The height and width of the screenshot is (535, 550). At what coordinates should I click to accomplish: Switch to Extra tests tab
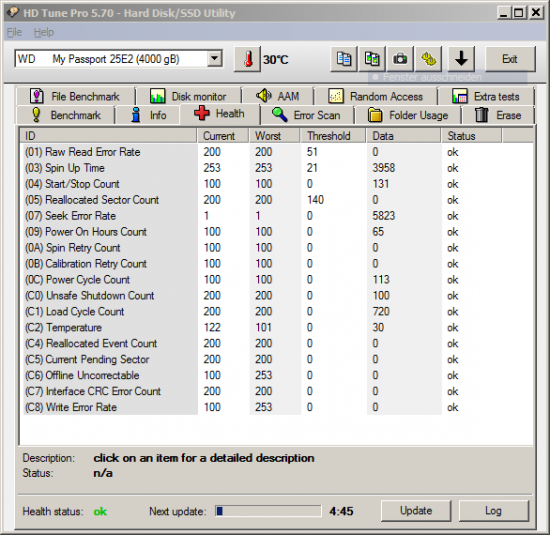point(486,96)
